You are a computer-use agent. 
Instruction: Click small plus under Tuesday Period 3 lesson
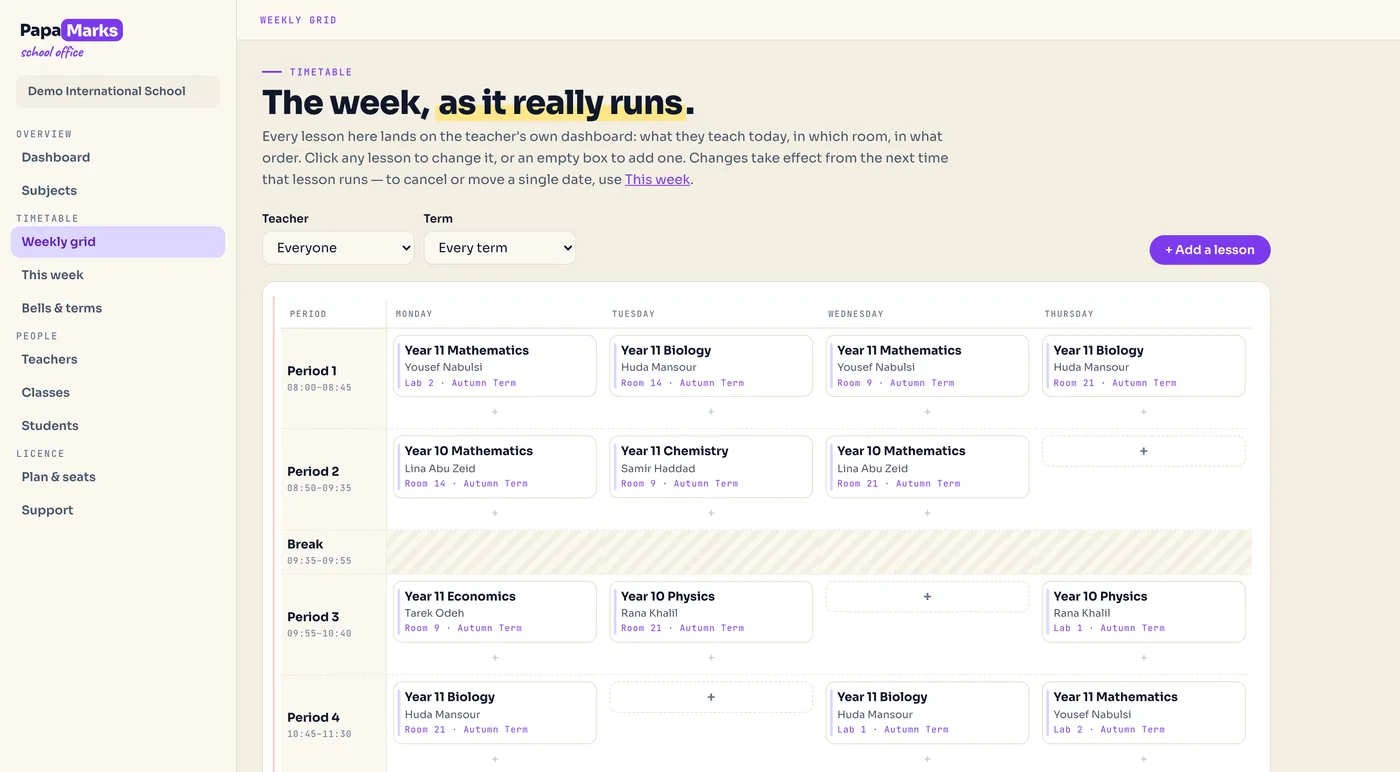click(711, 658)
